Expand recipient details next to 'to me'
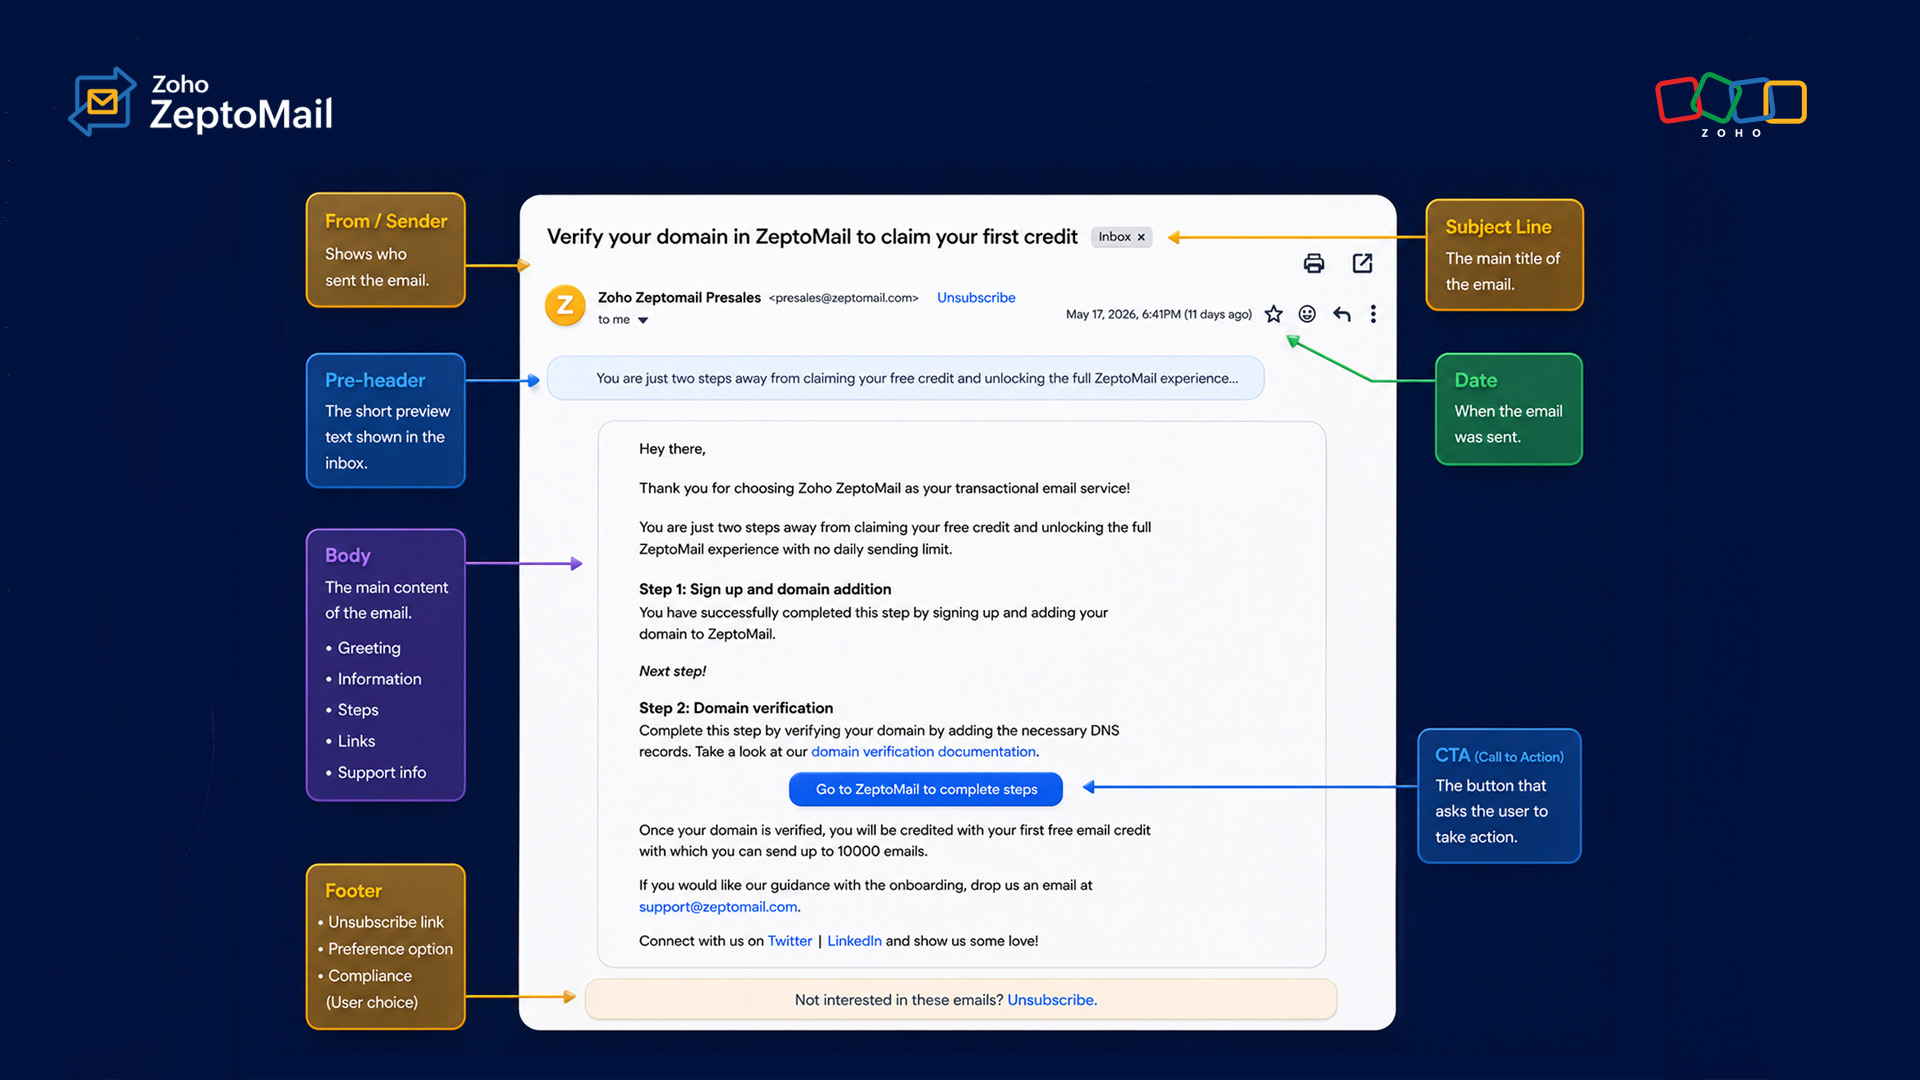The image size is (1920, 1080). [x=643, y=320]
